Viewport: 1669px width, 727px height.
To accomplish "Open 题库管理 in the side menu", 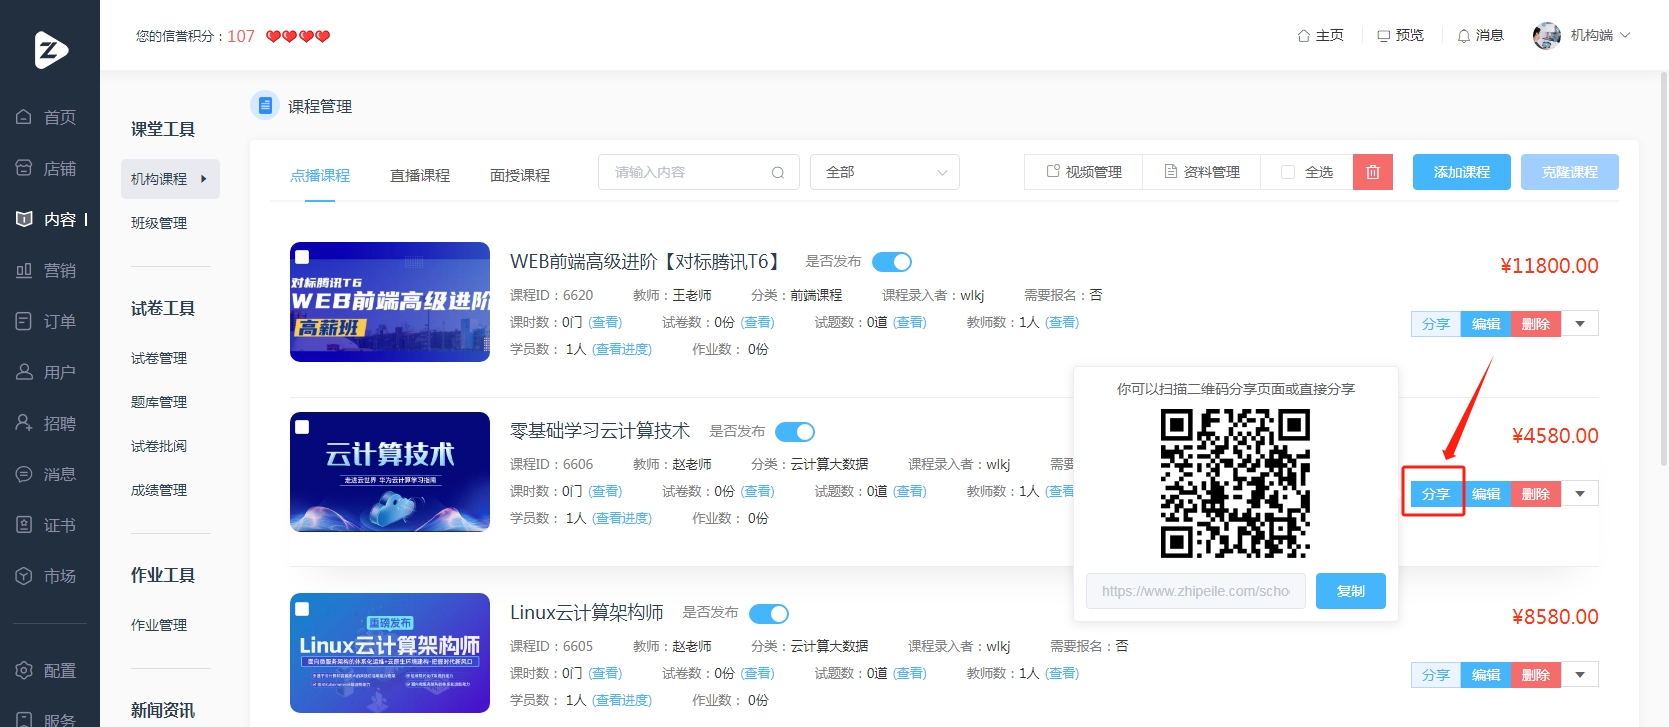I will click(x=159, y=402).
